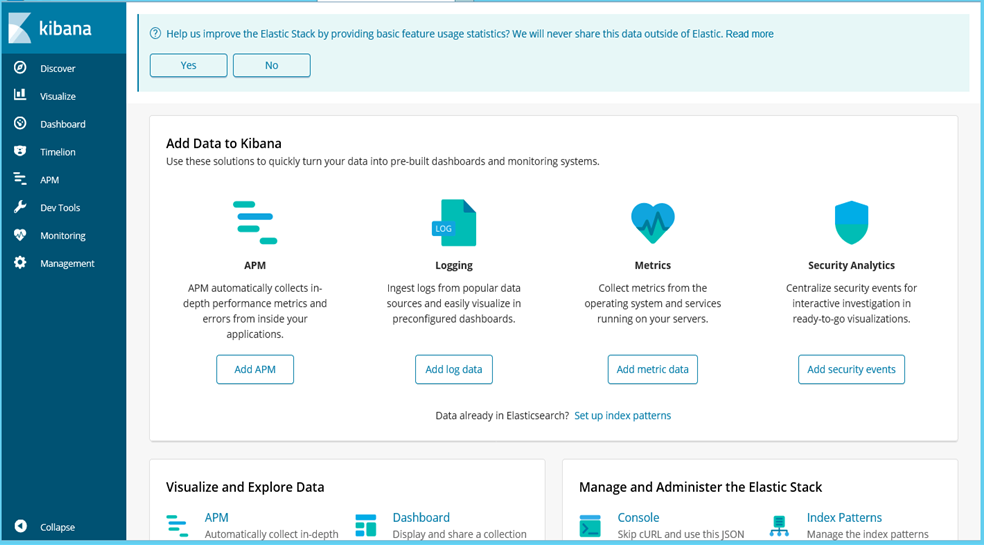
Task: Click the large APM illustration icon
Action: tap(255, 222)
